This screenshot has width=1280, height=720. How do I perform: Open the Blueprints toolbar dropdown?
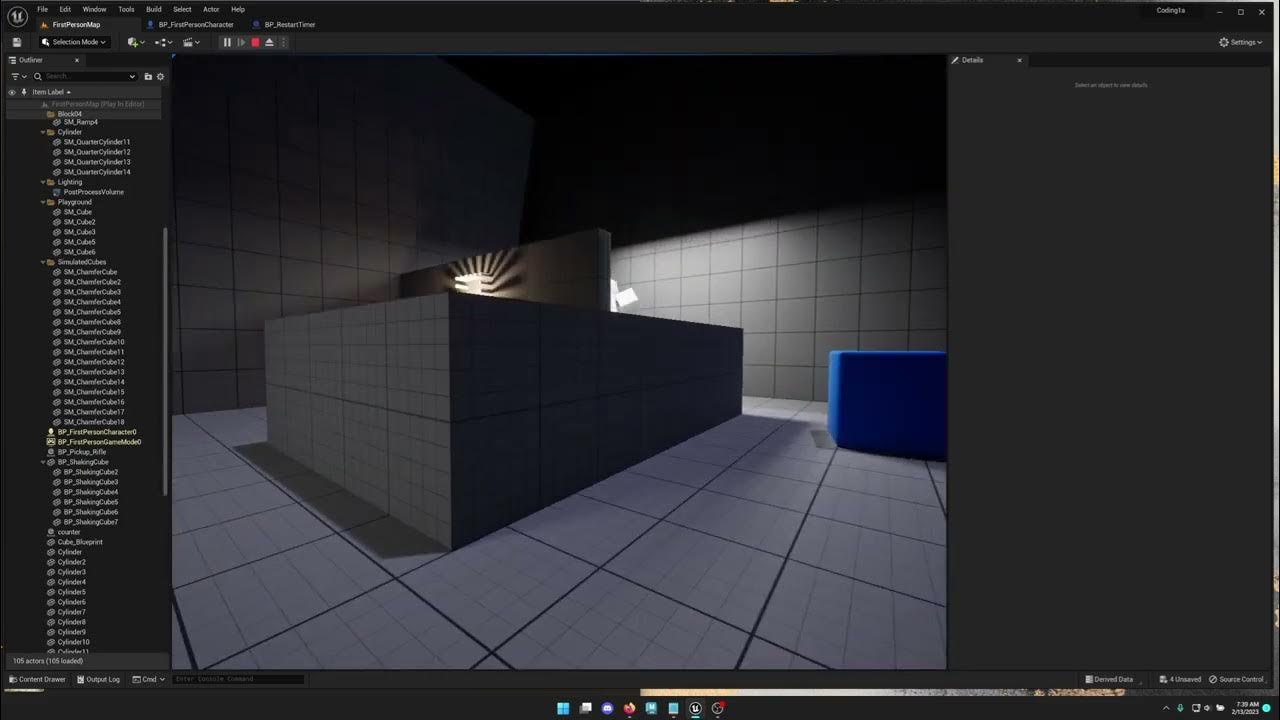[163, 42]
